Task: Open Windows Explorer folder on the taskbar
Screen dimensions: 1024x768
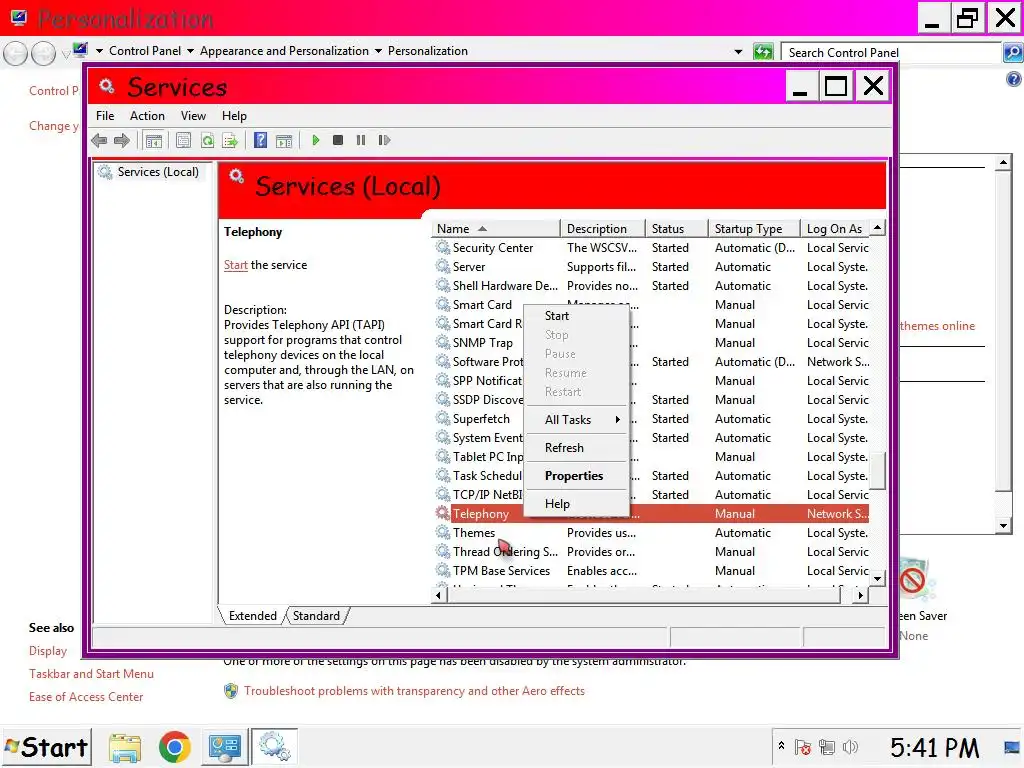Action: (125, 748)
